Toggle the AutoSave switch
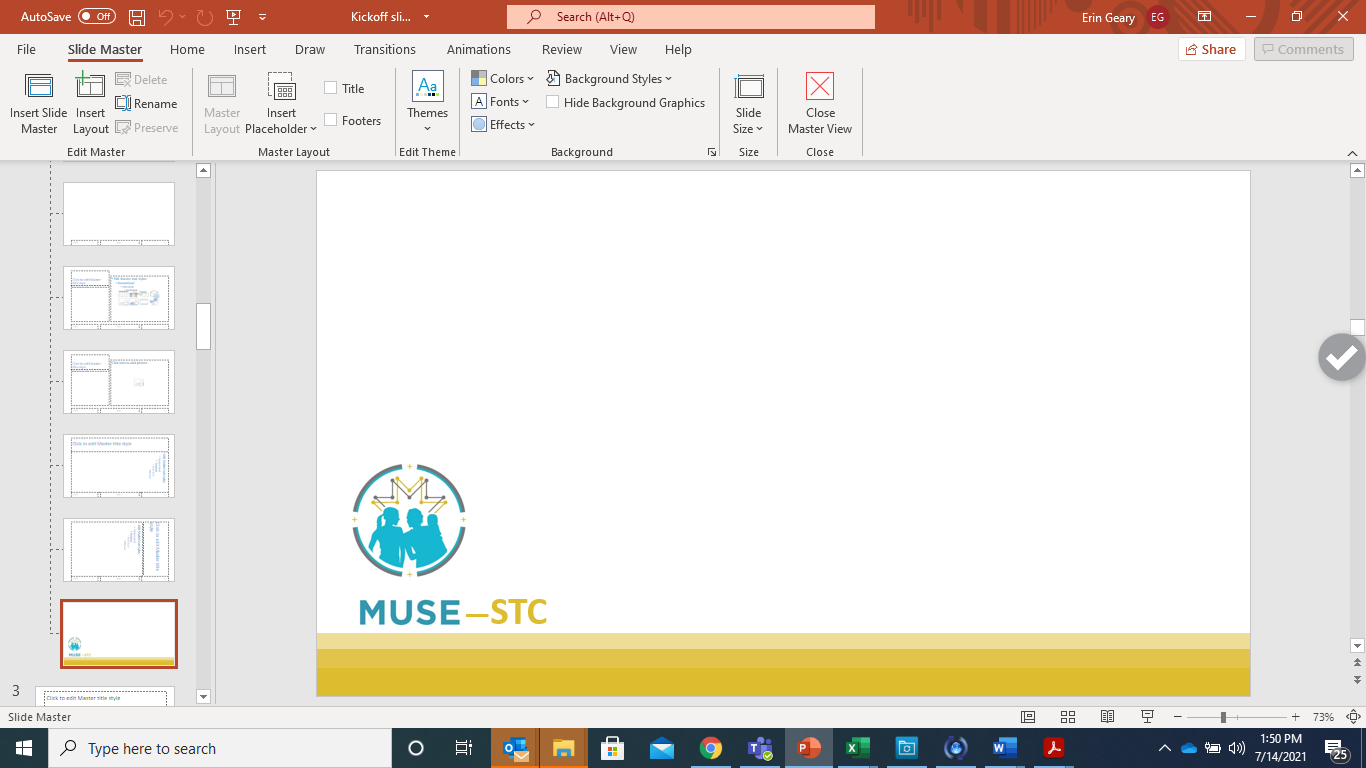The width and height of the screenshot is (1366, 768). (x=97, y=17)
